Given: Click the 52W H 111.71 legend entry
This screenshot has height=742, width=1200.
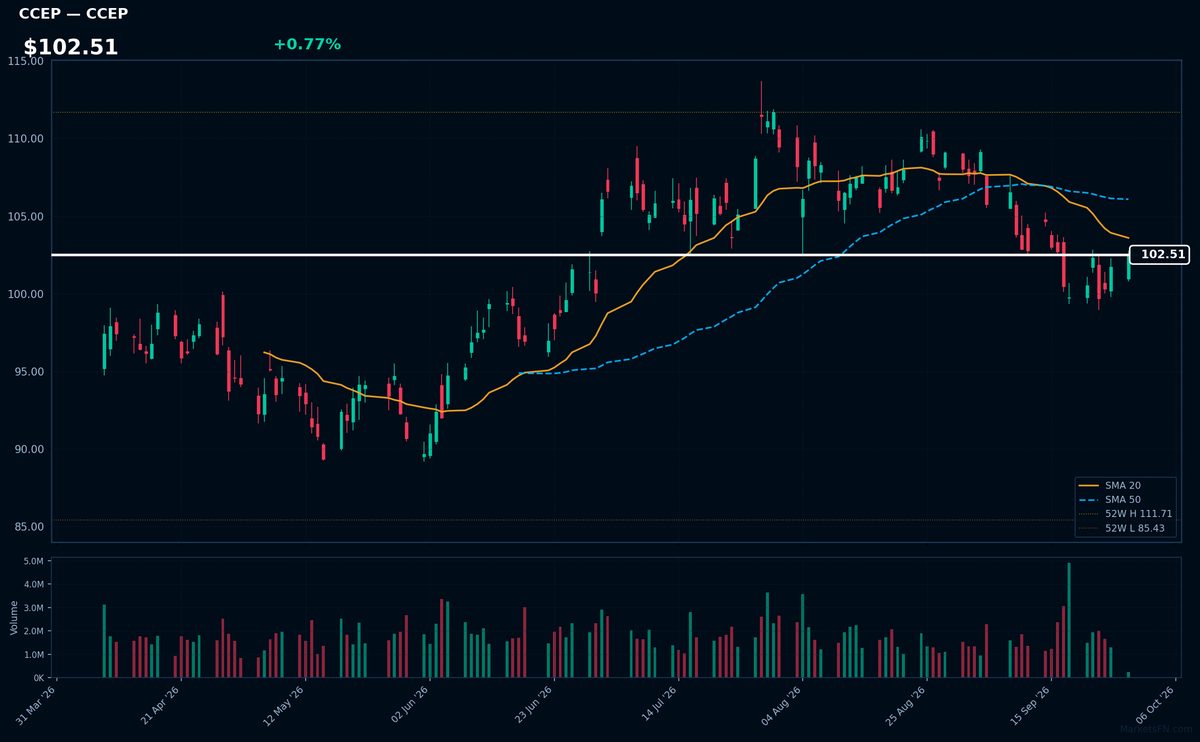Looking at the screenshot, I should point(1126,513).
